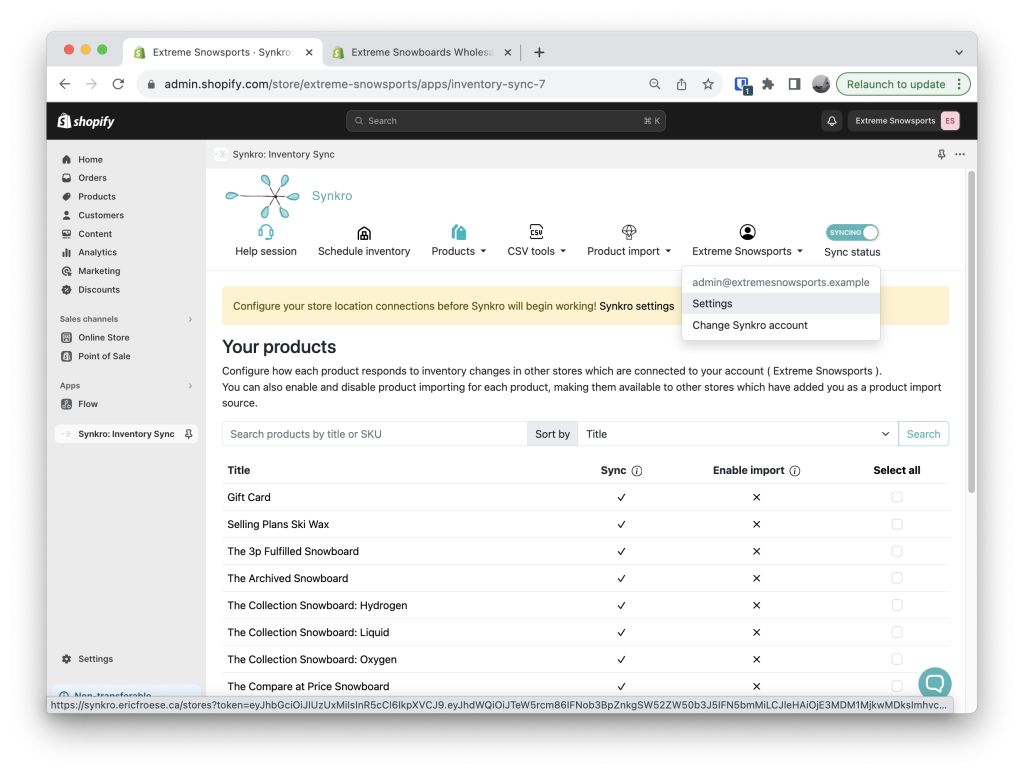Click the CSV tools file icon
Image resolution: width=1024 pixels, height=774 pixels.
tap(536, 231)
